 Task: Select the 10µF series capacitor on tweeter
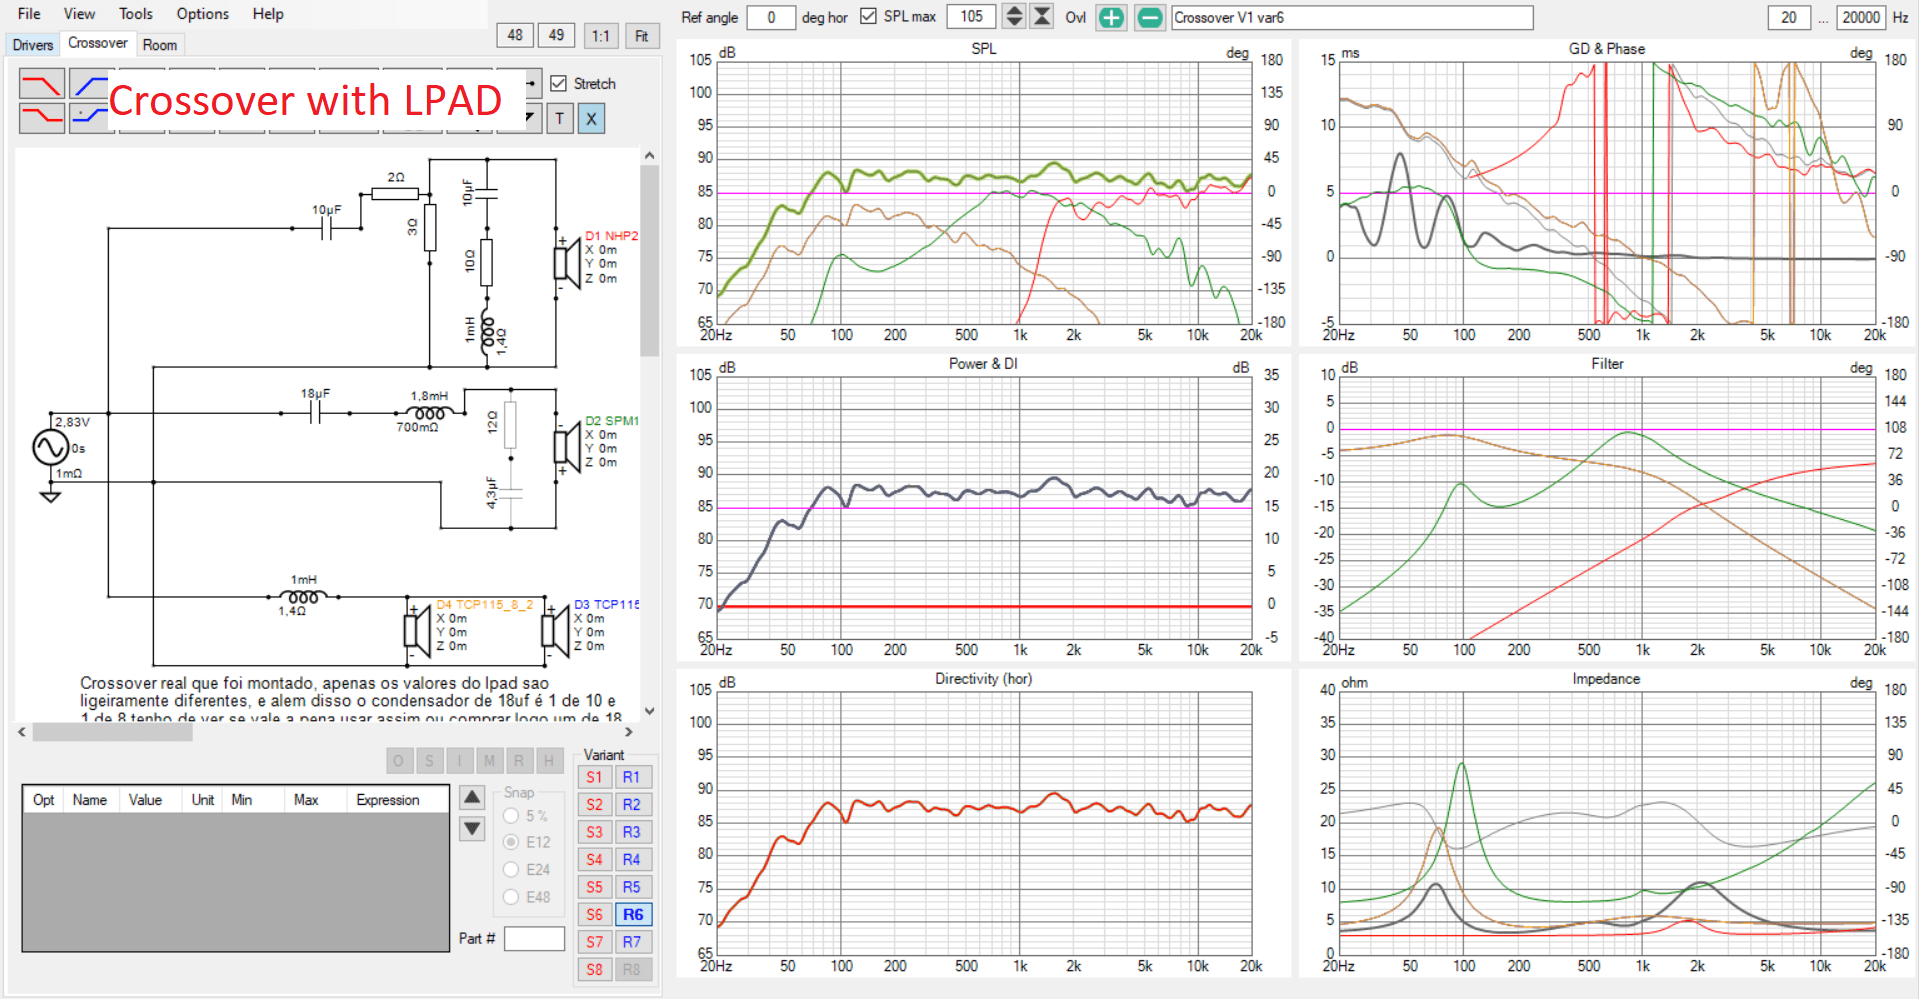(326, 229)
